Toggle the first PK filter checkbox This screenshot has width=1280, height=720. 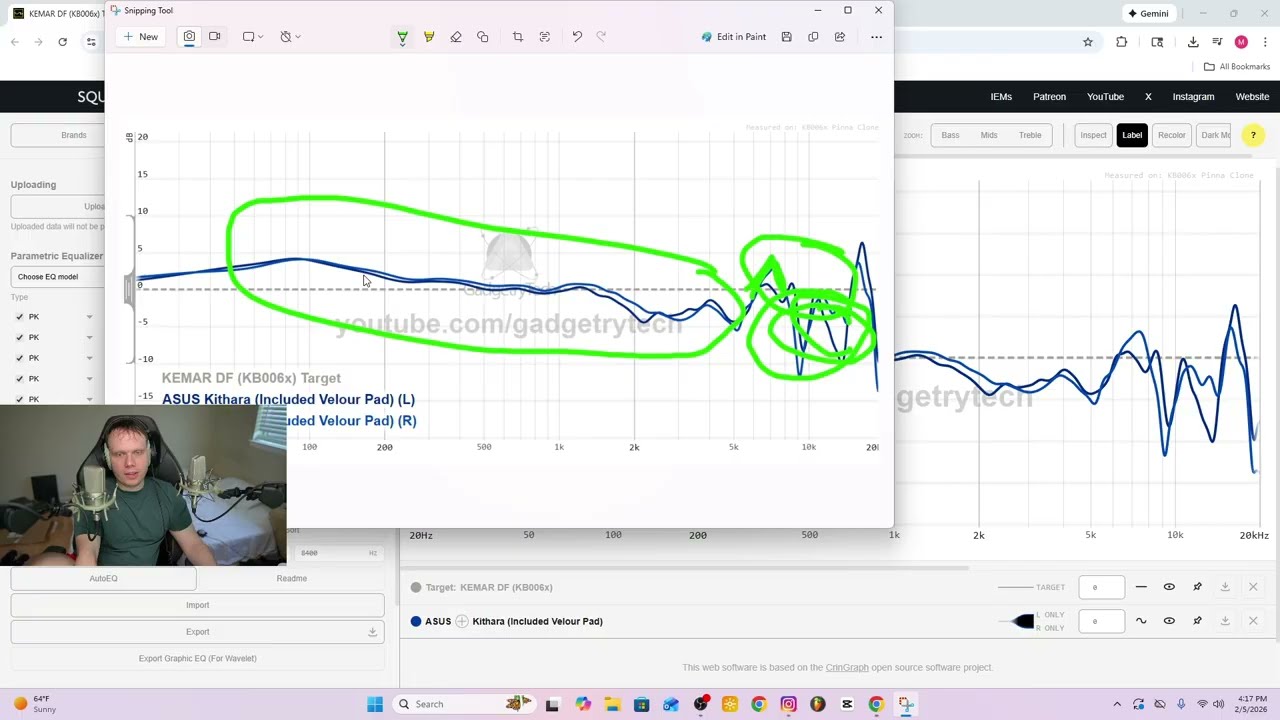pyautogui.click(x=19, y=317)
